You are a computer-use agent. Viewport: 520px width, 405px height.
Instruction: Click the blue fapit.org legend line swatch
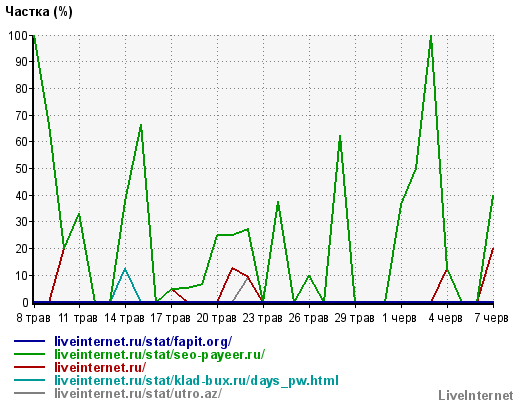coord(29,341)
